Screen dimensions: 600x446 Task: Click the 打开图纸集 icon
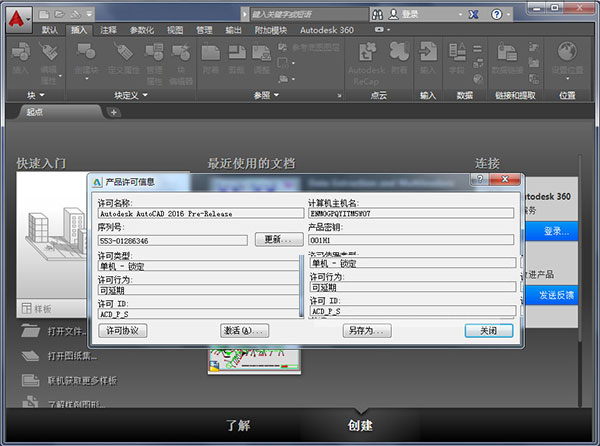pyautogui.click(x=31, y=356)
